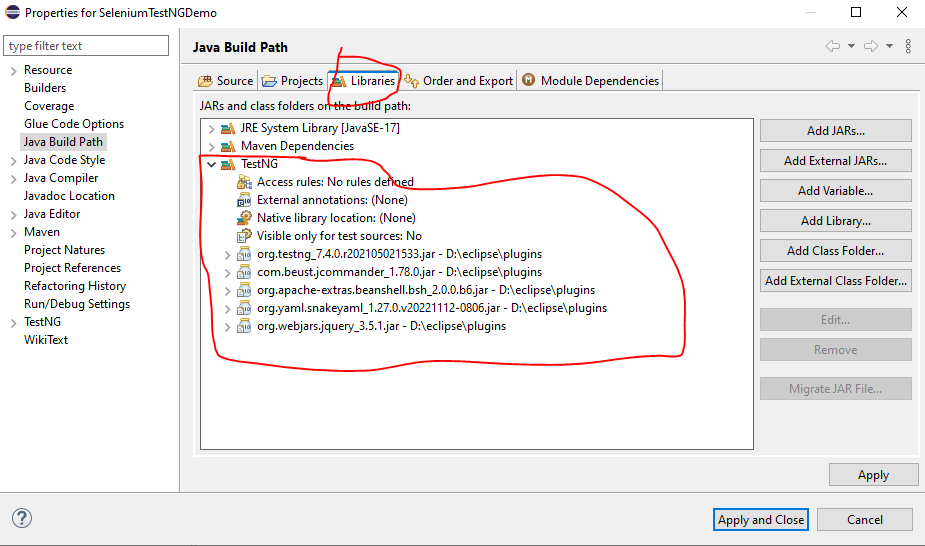Click the forward navigation arrow icon
This screenshot has width=925, height=546.
871,46
